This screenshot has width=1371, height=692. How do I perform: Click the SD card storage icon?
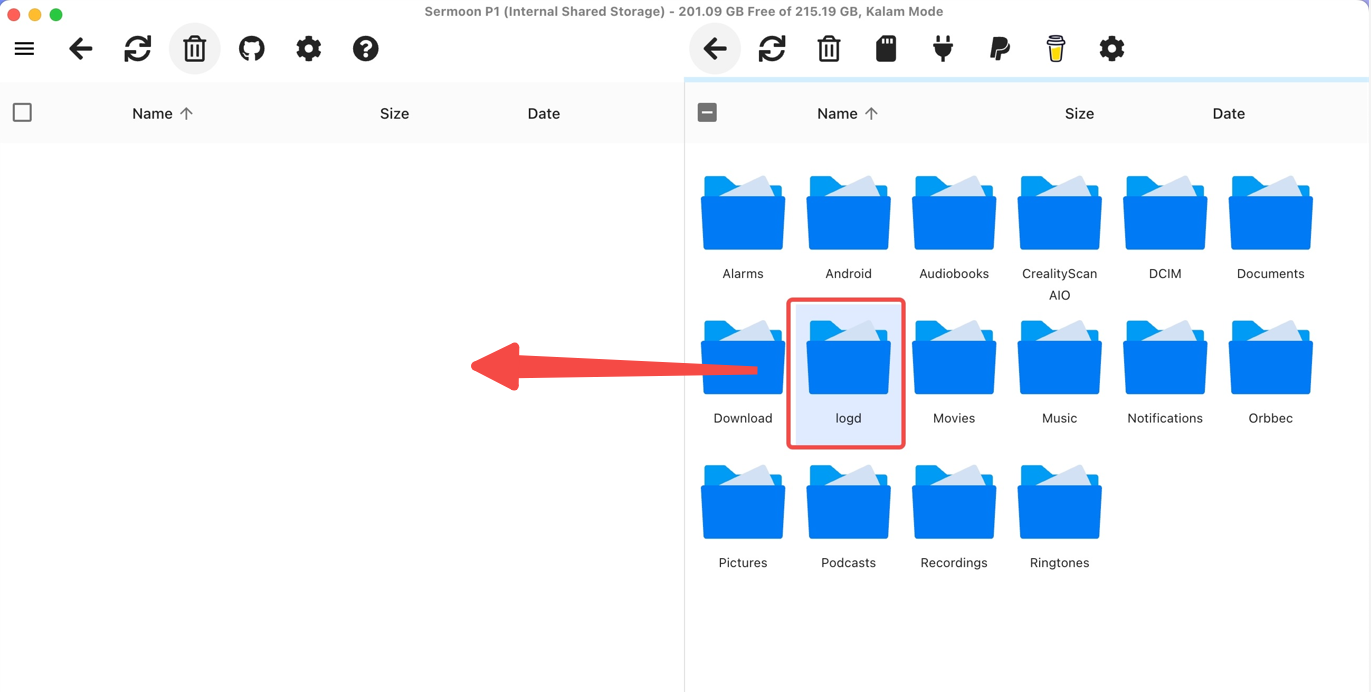point(886,48)
